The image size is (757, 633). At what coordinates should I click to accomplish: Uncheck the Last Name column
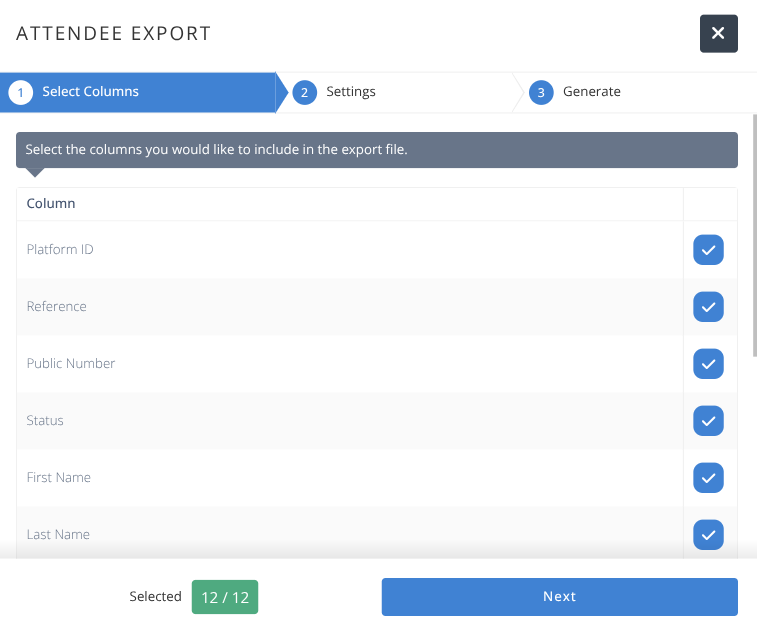(708, 535)
